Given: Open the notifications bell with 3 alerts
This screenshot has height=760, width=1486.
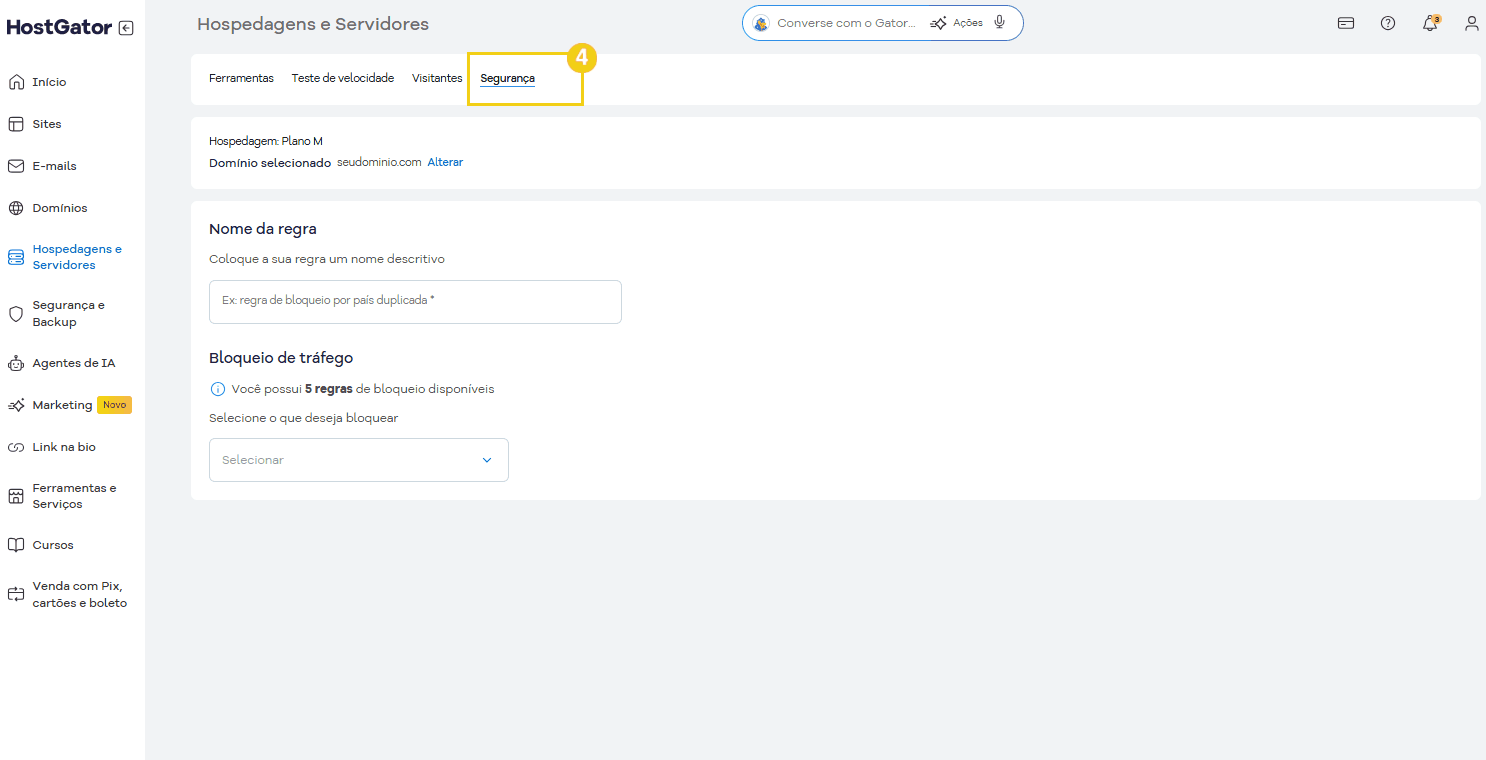Looking at the screenshot, I should (1430, 22).
